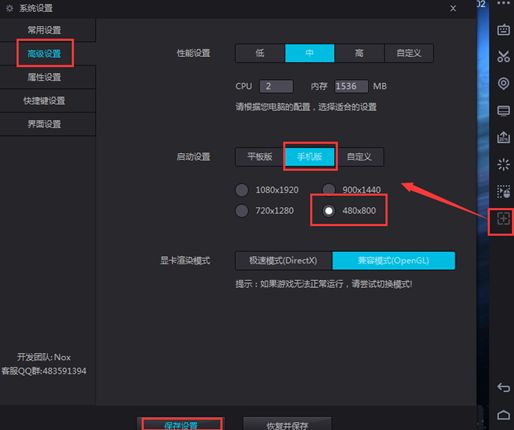Select the 720x1280 resolution option
514x430 pixels.
242,211
